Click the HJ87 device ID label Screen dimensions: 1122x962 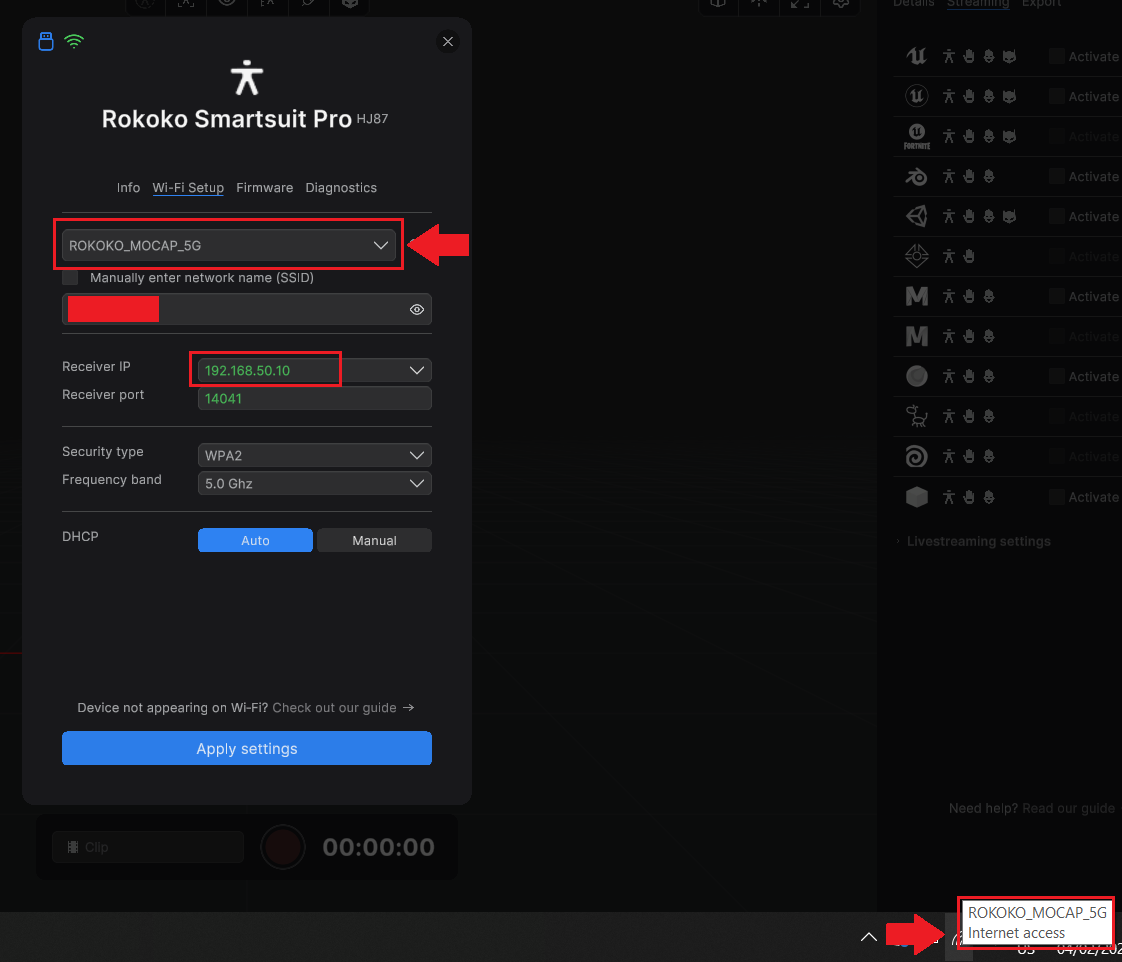(372, 119)
